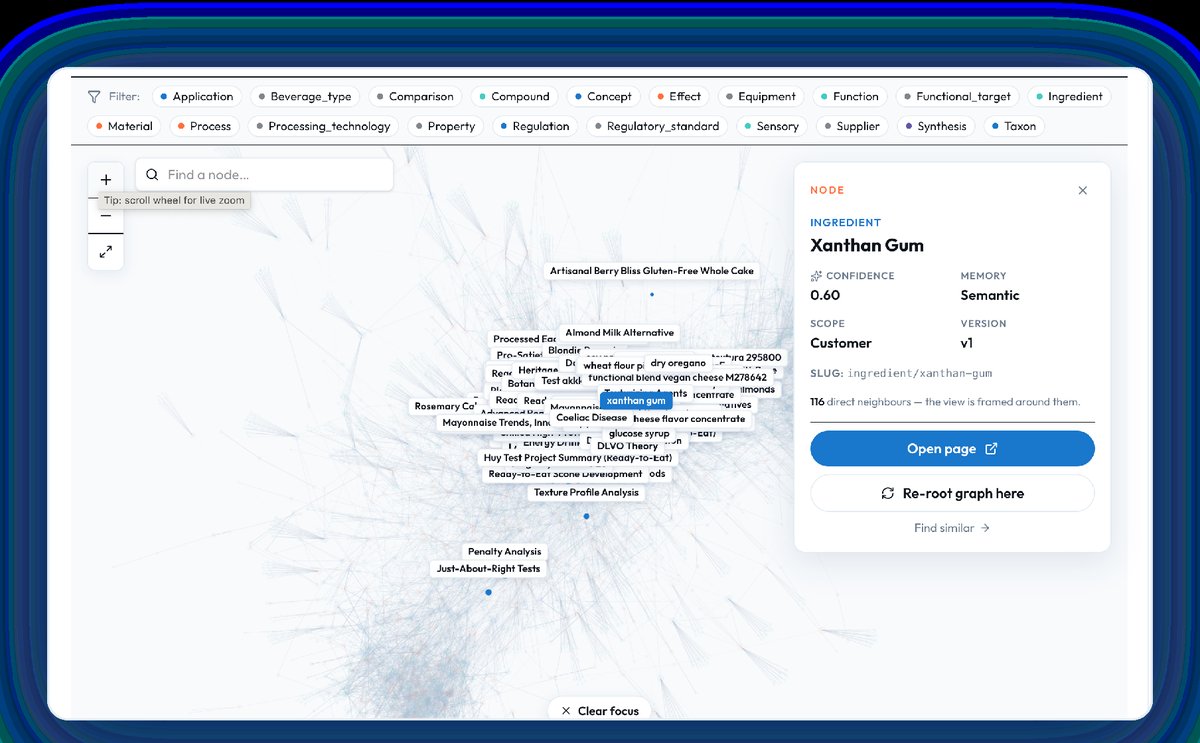
Task: Toggle the Effect filter chip
Action: 679,97
